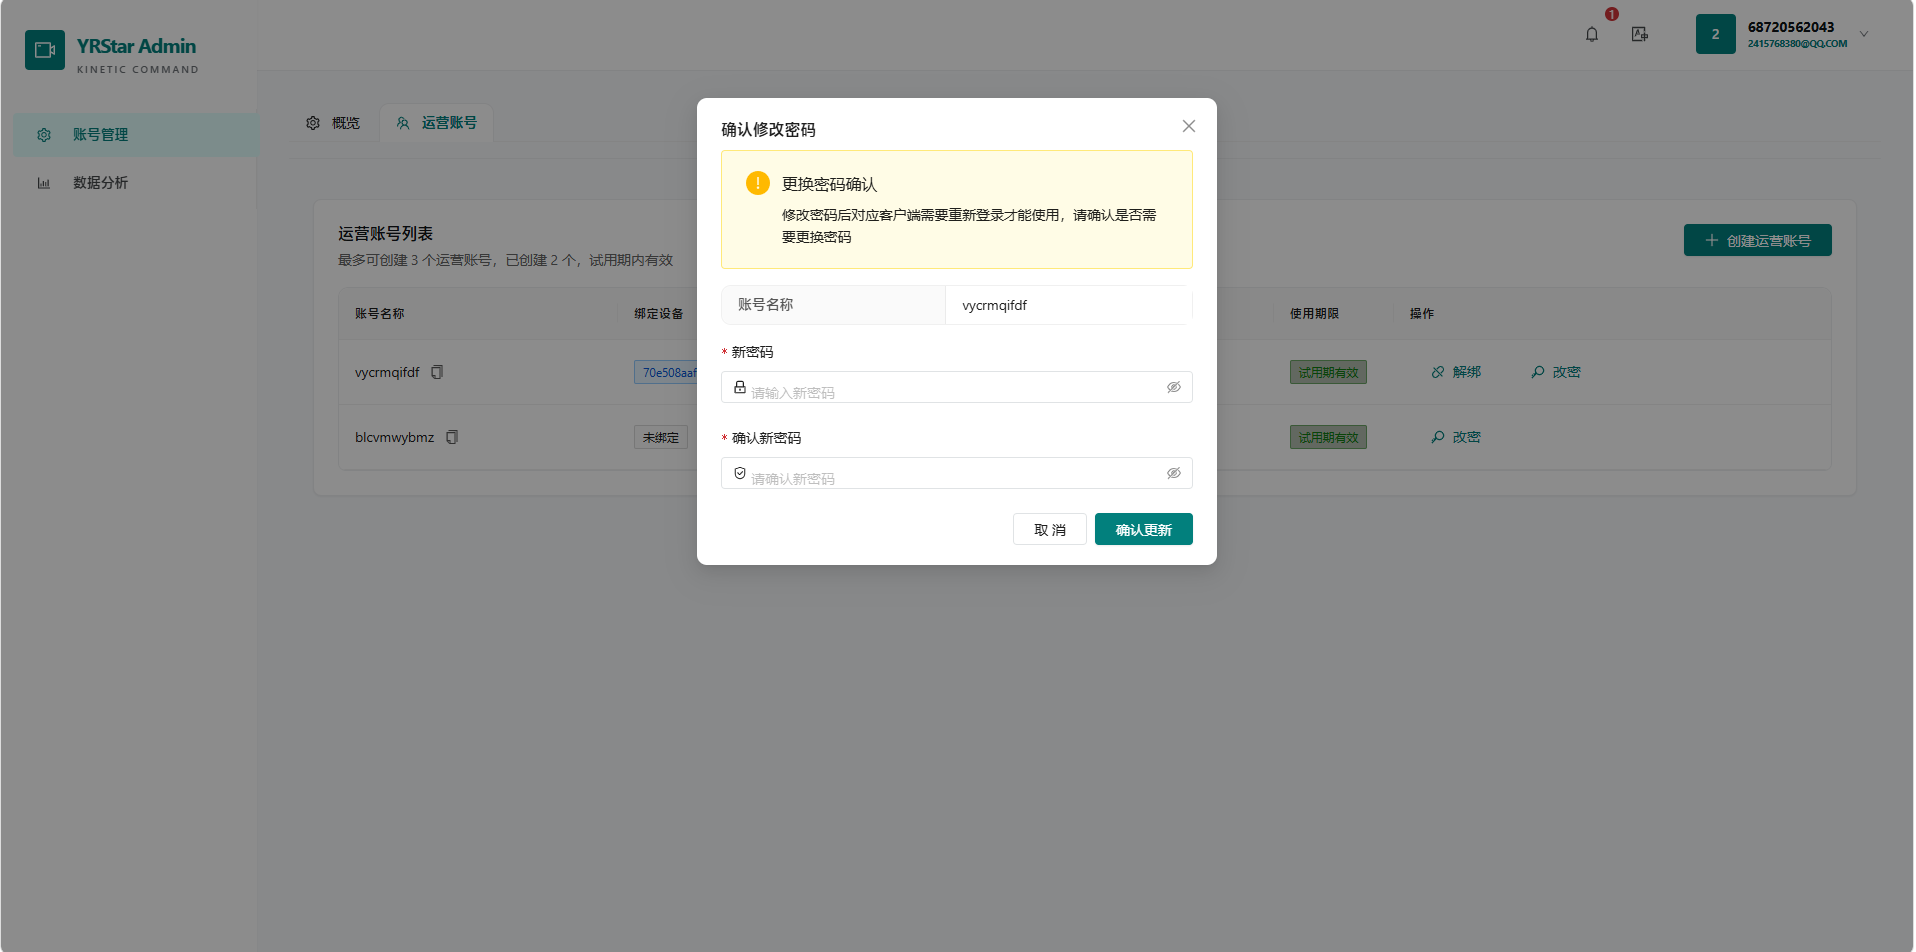Click the 未绑定 device tag
Image resolution: width=1916 pixels, height=952 pixels.
point(661,437)
